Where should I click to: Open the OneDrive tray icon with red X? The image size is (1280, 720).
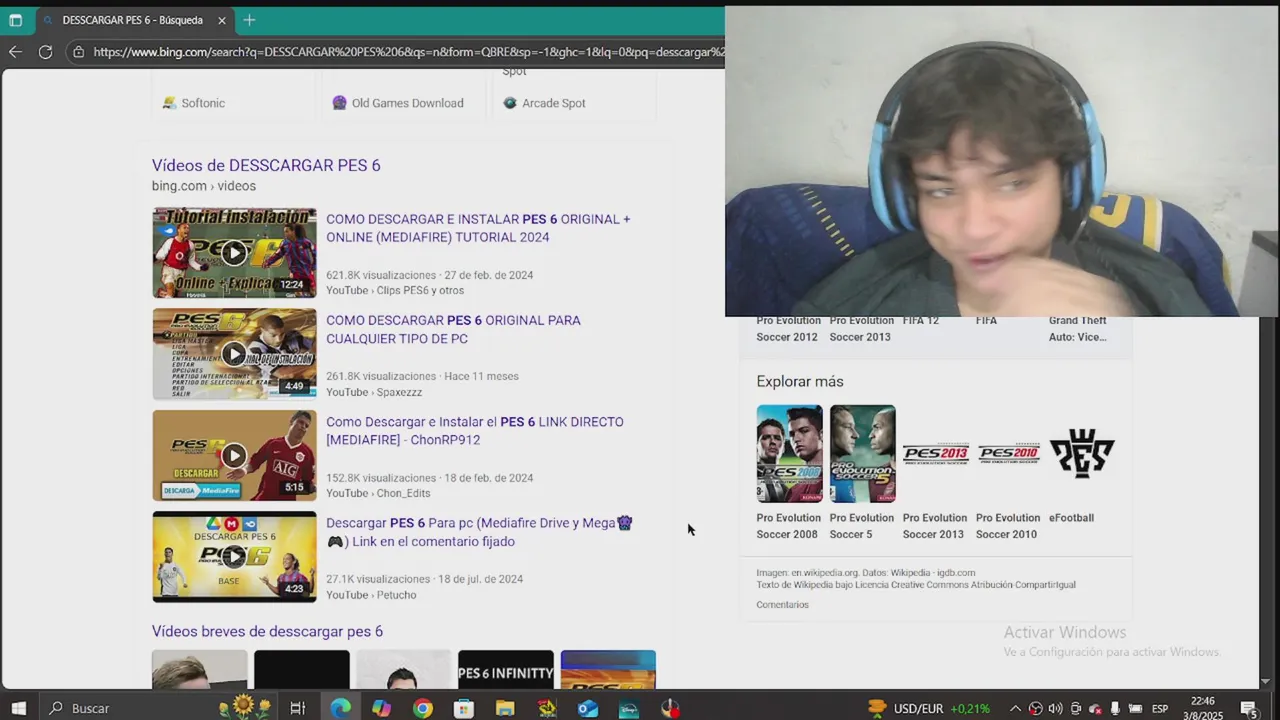coord(1095,708)
